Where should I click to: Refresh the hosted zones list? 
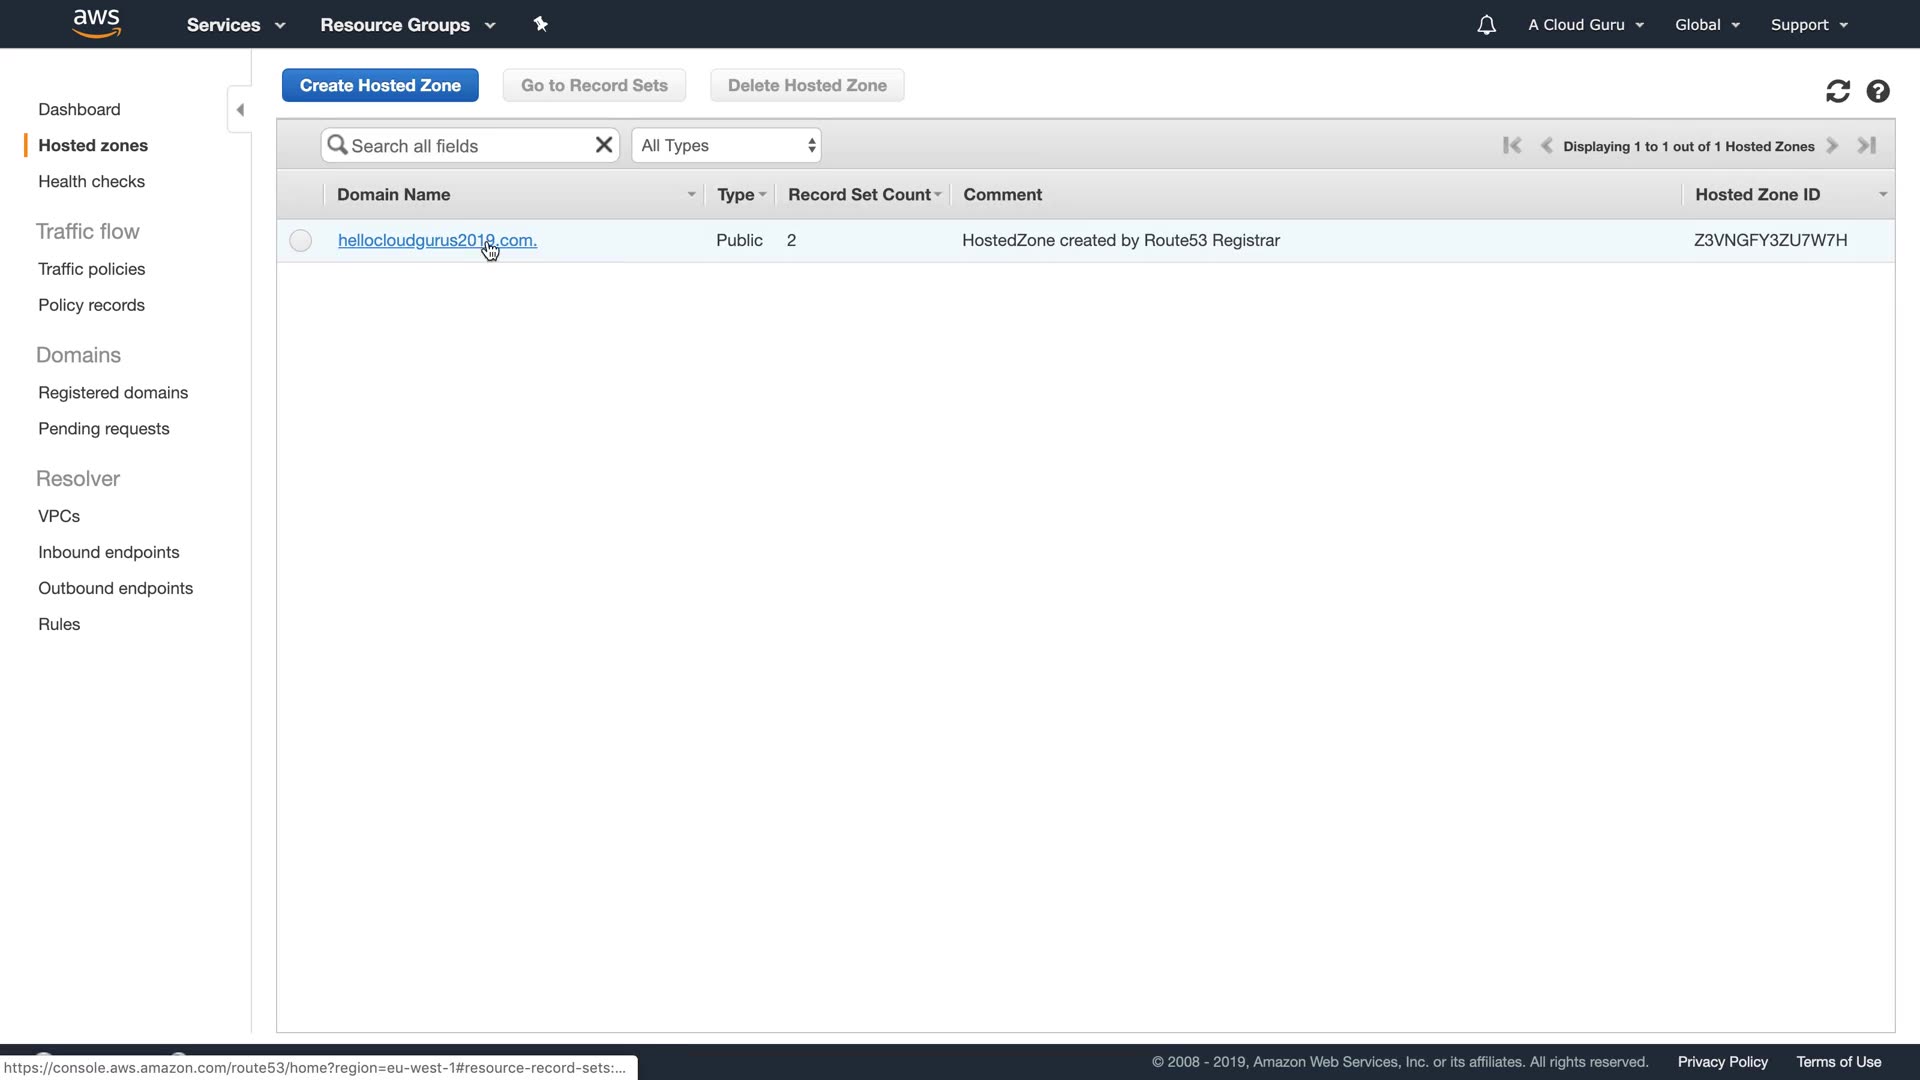pos(1837,92)
